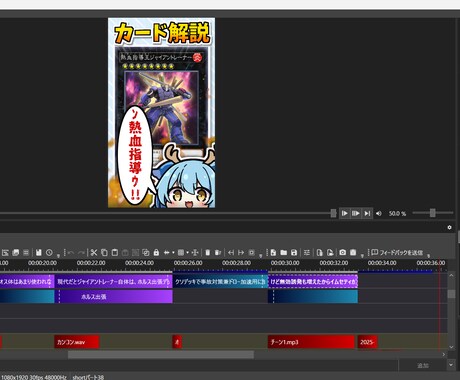
Task: Click the save disk icon beside clock
Action: point(39,253)
